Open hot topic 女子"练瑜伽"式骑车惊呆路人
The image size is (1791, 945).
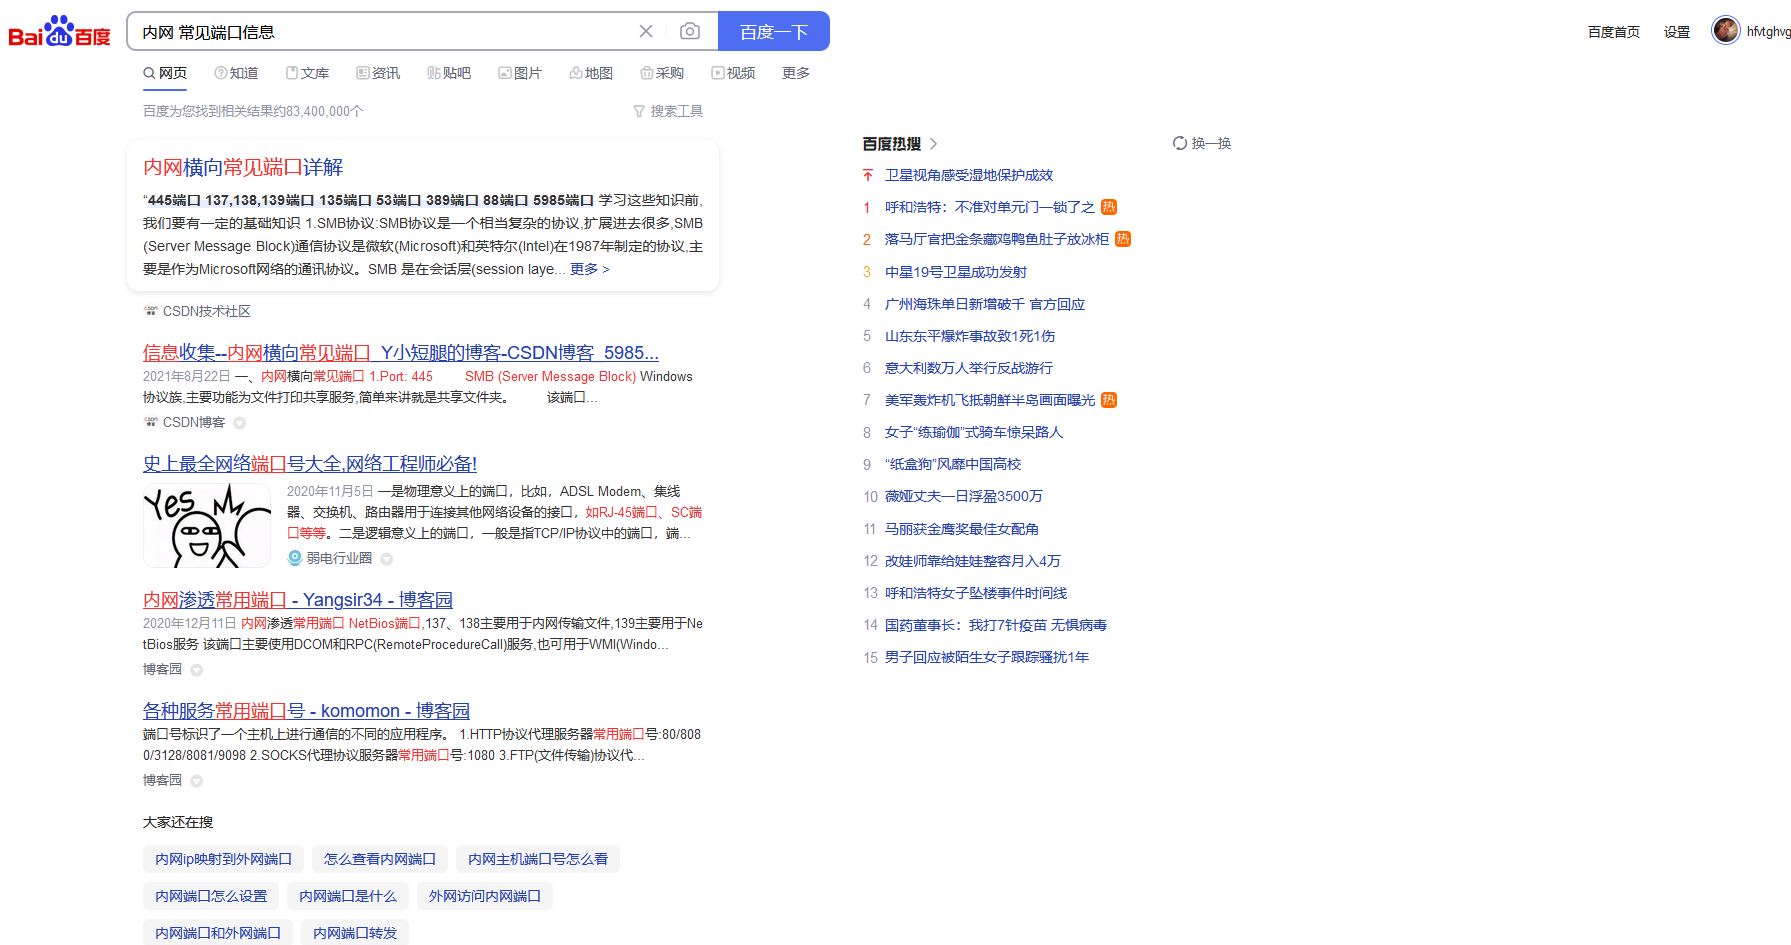974,432
